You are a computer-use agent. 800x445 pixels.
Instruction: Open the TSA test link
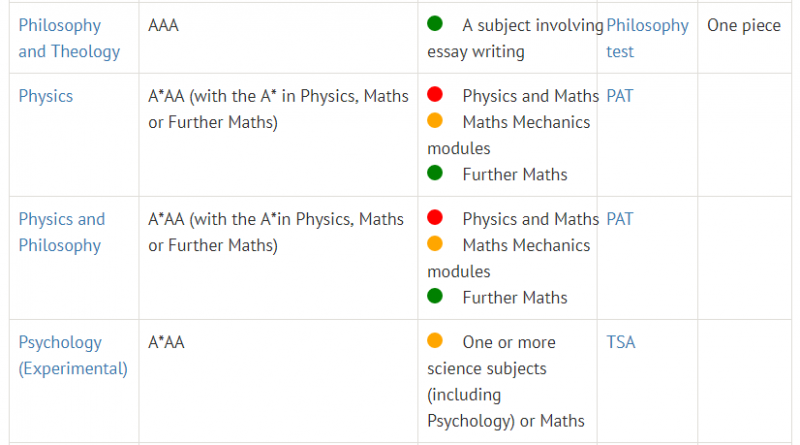pyautogui.click(x=620, y=342)
